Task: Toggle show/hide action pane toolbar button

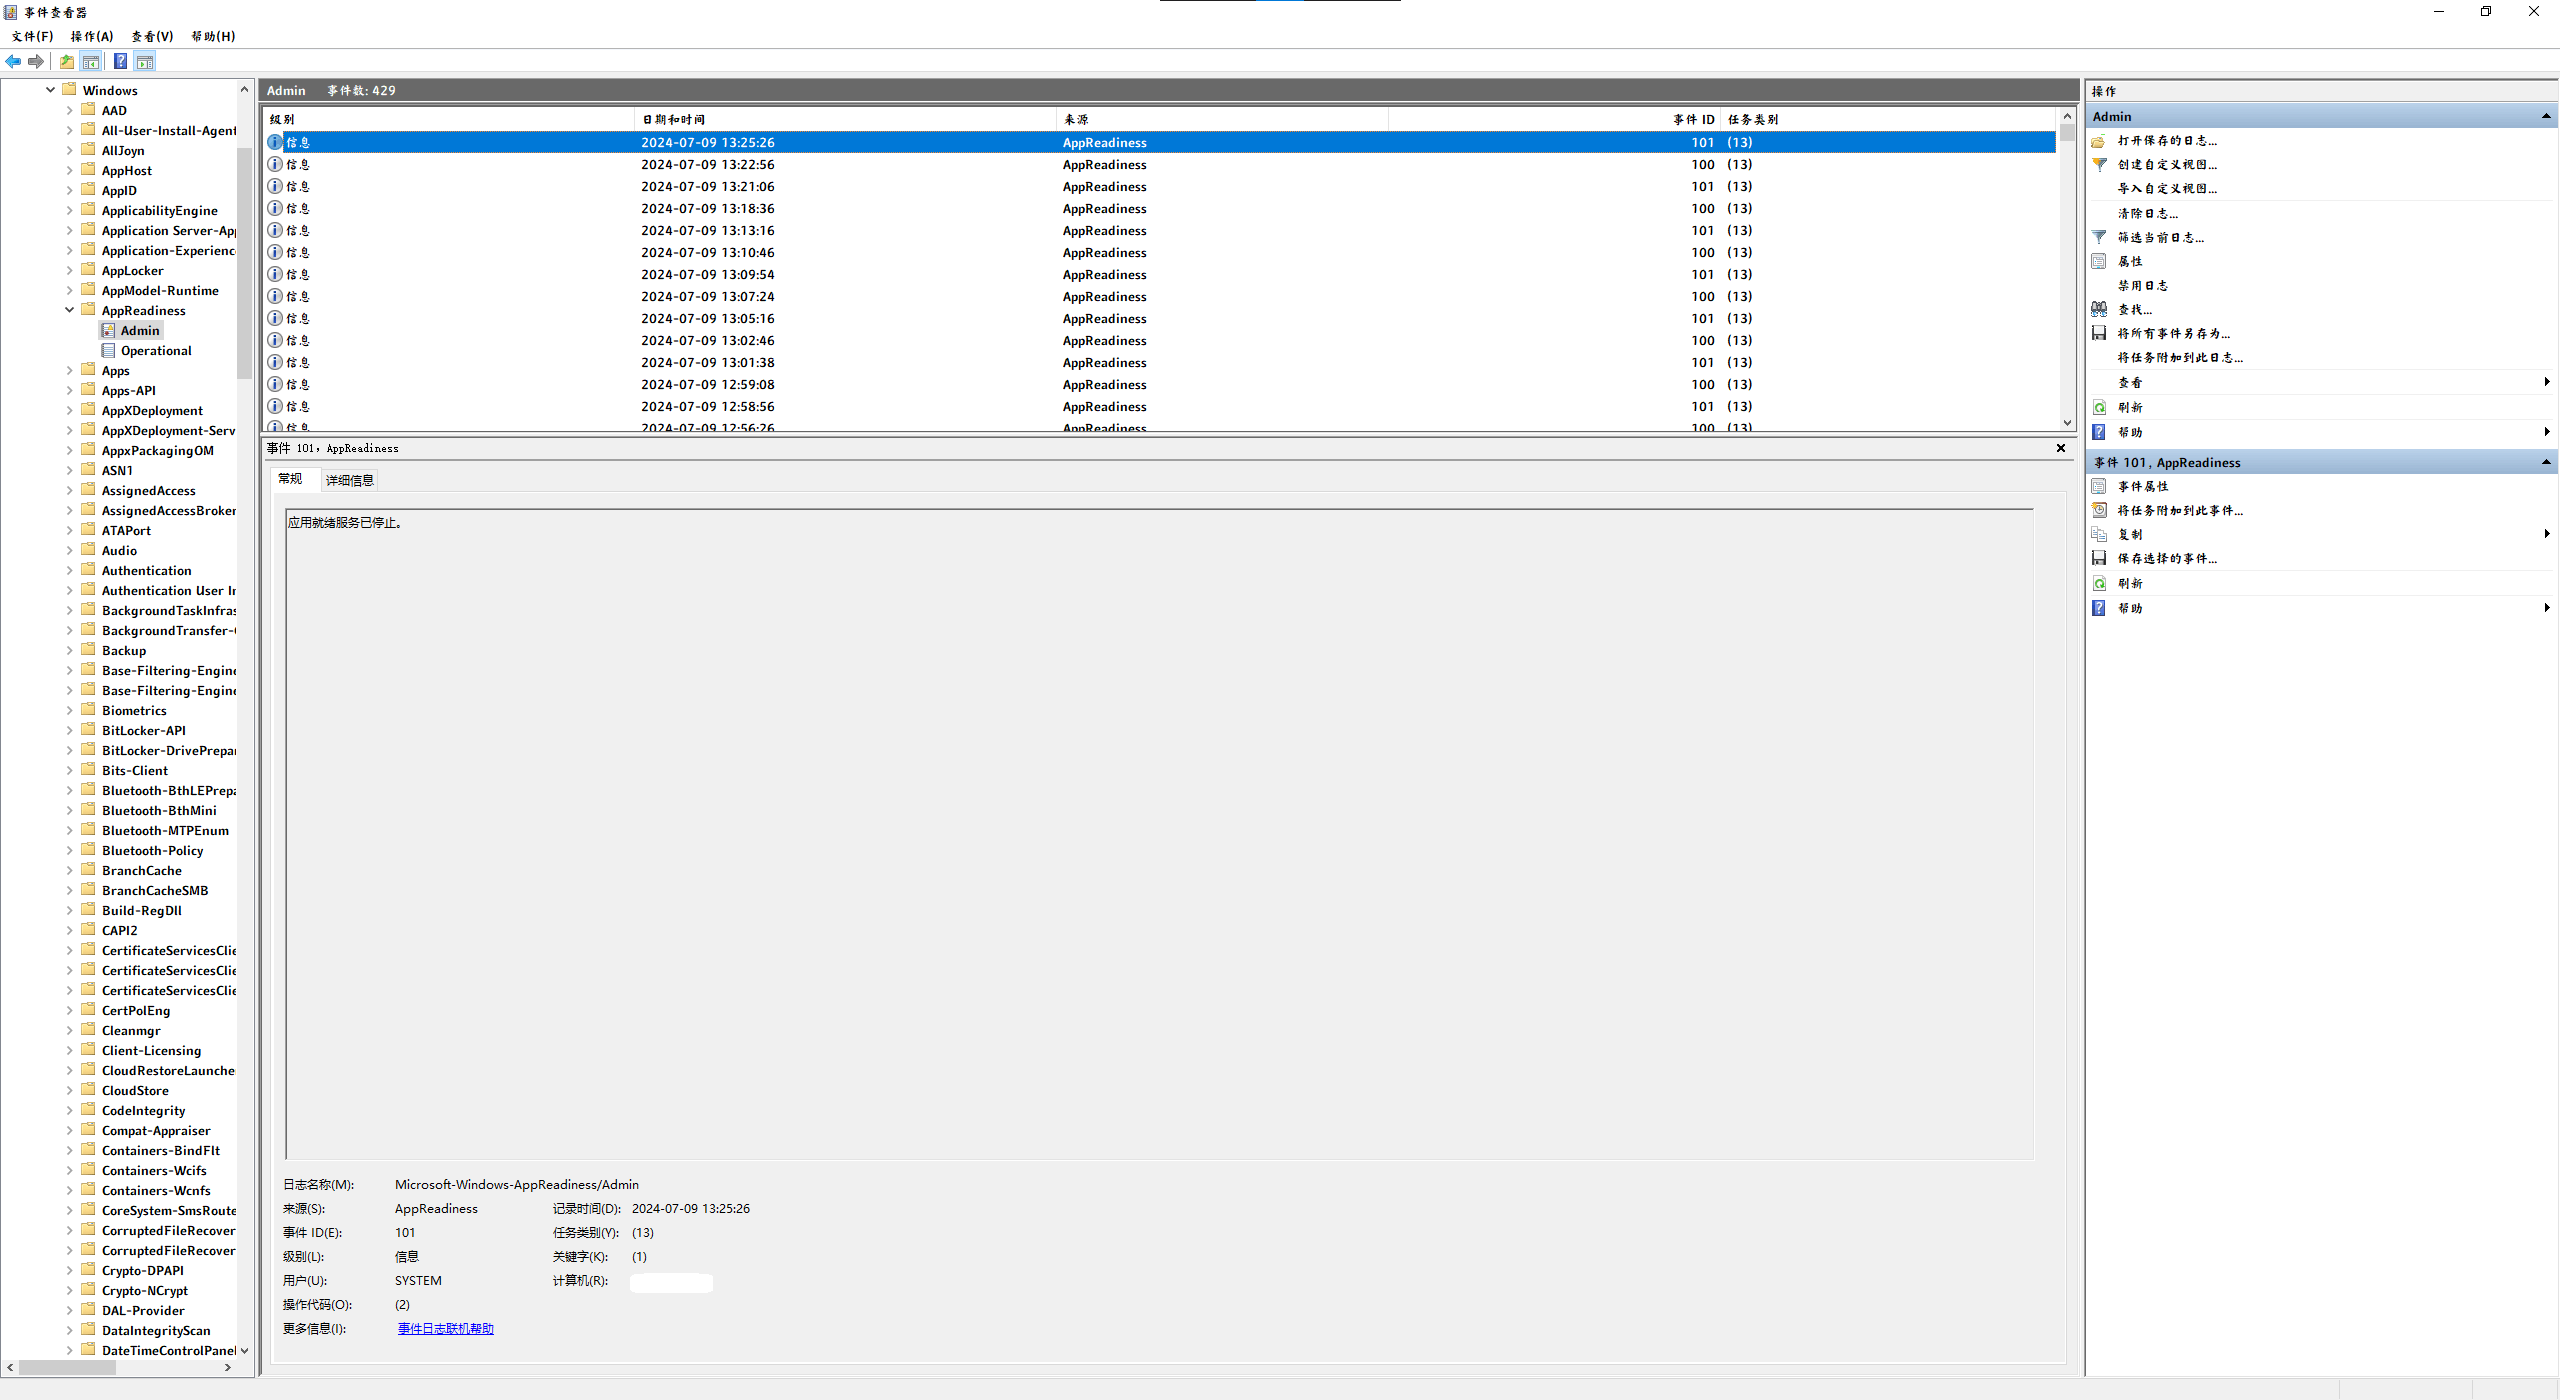Action: point(145,62)
